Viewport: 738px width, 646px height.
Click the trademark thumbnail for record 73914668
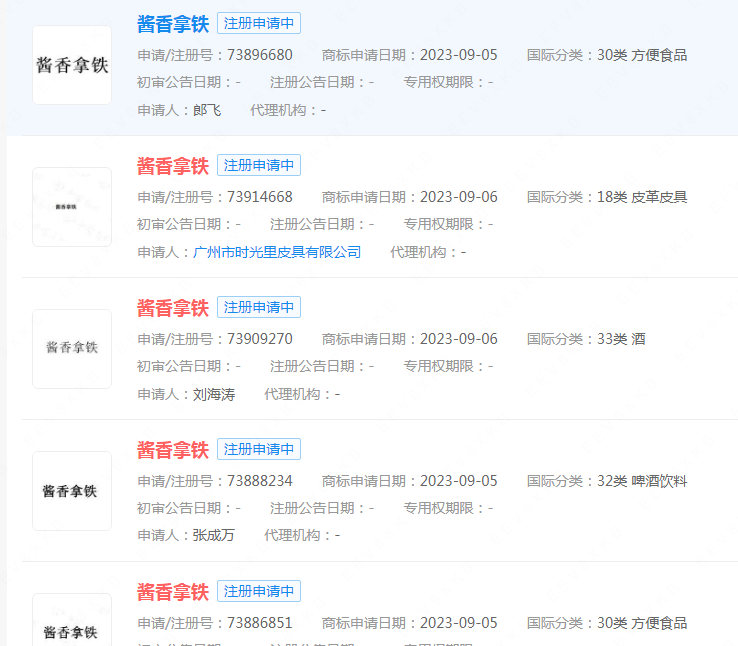(x=72, y=207)
